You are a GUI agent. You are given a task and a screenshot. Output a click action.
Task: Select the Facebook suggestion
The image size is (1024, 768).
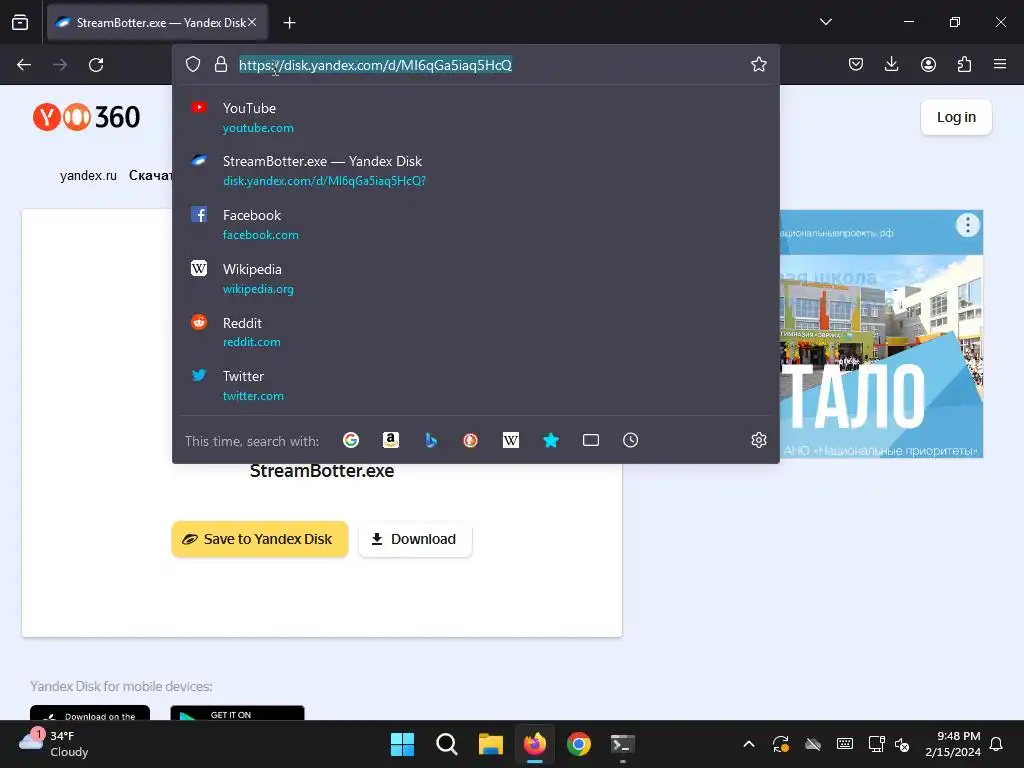[x=475, y=225]
